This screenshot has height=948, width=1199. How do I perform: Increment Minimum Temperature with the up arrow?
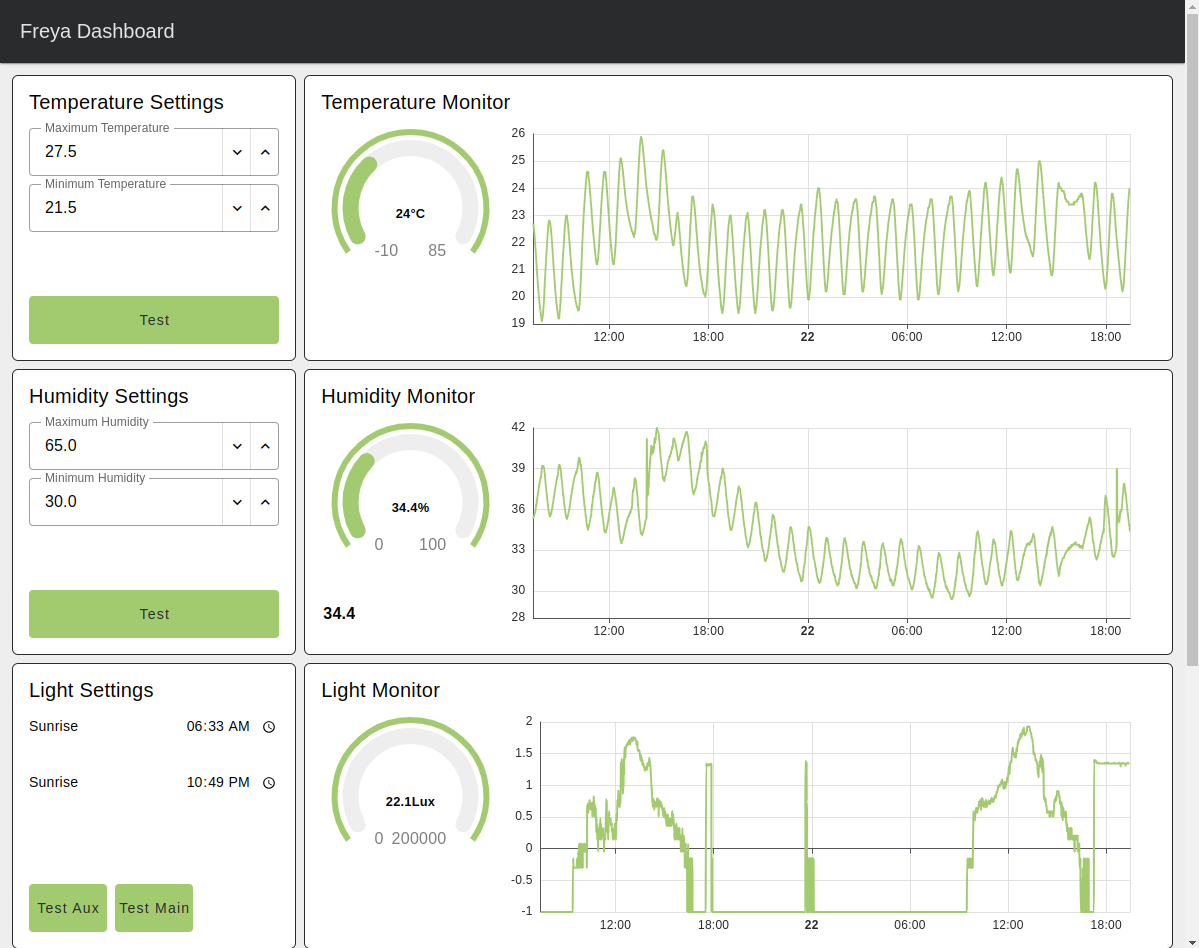coord(265,207)
